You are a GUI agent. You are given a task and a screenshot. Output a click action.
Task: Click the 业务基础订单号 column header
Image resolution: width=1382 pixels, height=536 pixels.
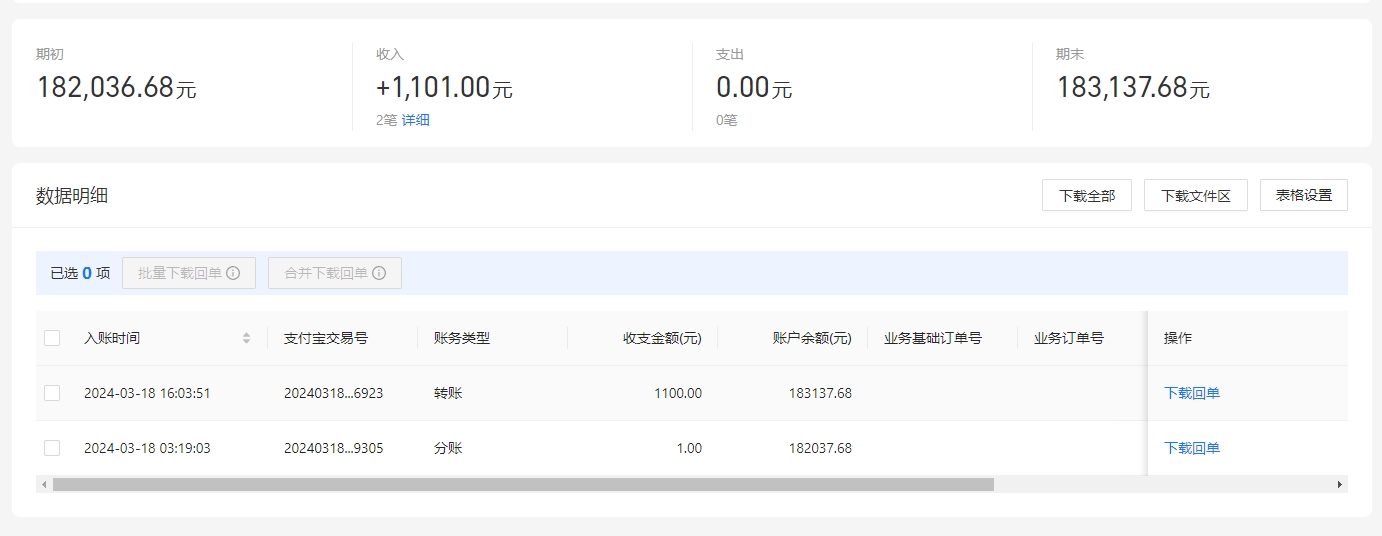coord(933,338)
